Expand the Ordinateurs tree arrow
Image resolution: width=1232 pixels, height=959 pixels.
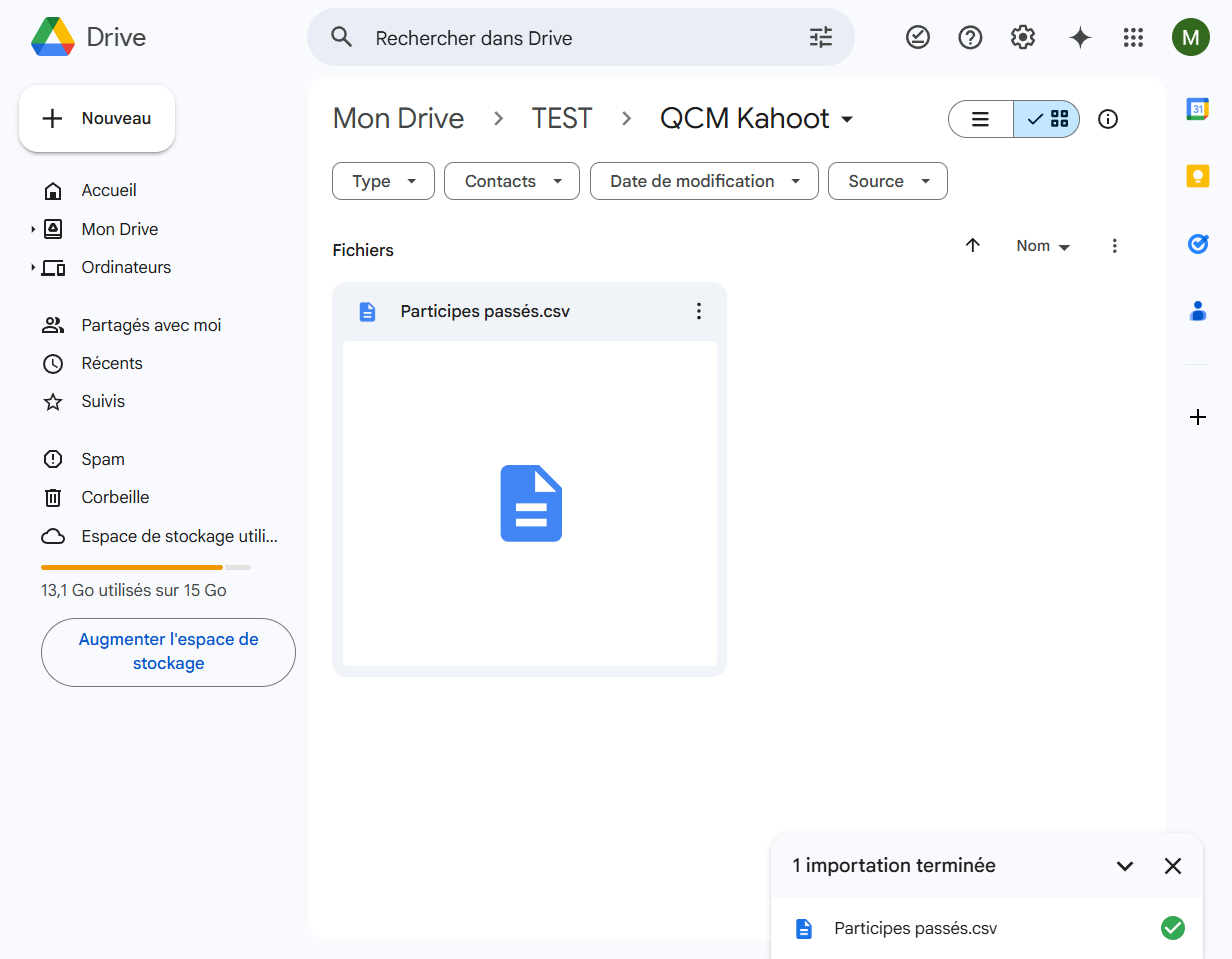tap(33, 267)
